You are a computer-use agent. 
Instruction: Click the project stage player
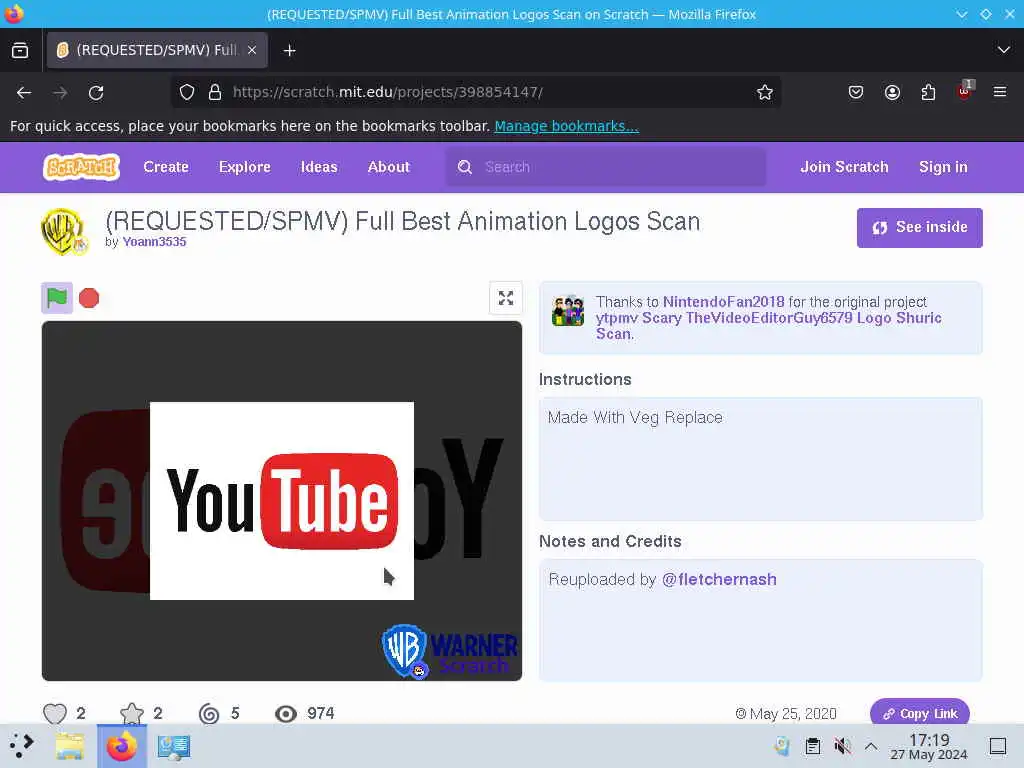coord(281,501)
